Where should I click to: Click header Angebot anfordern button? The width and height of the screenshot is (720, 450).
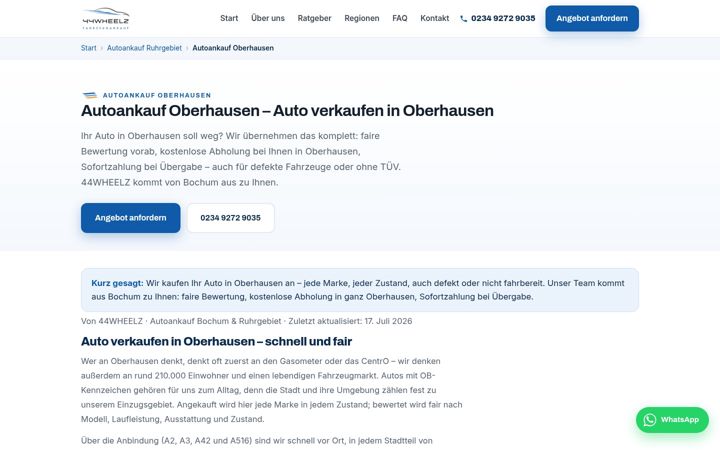click(x=592, y=18)
